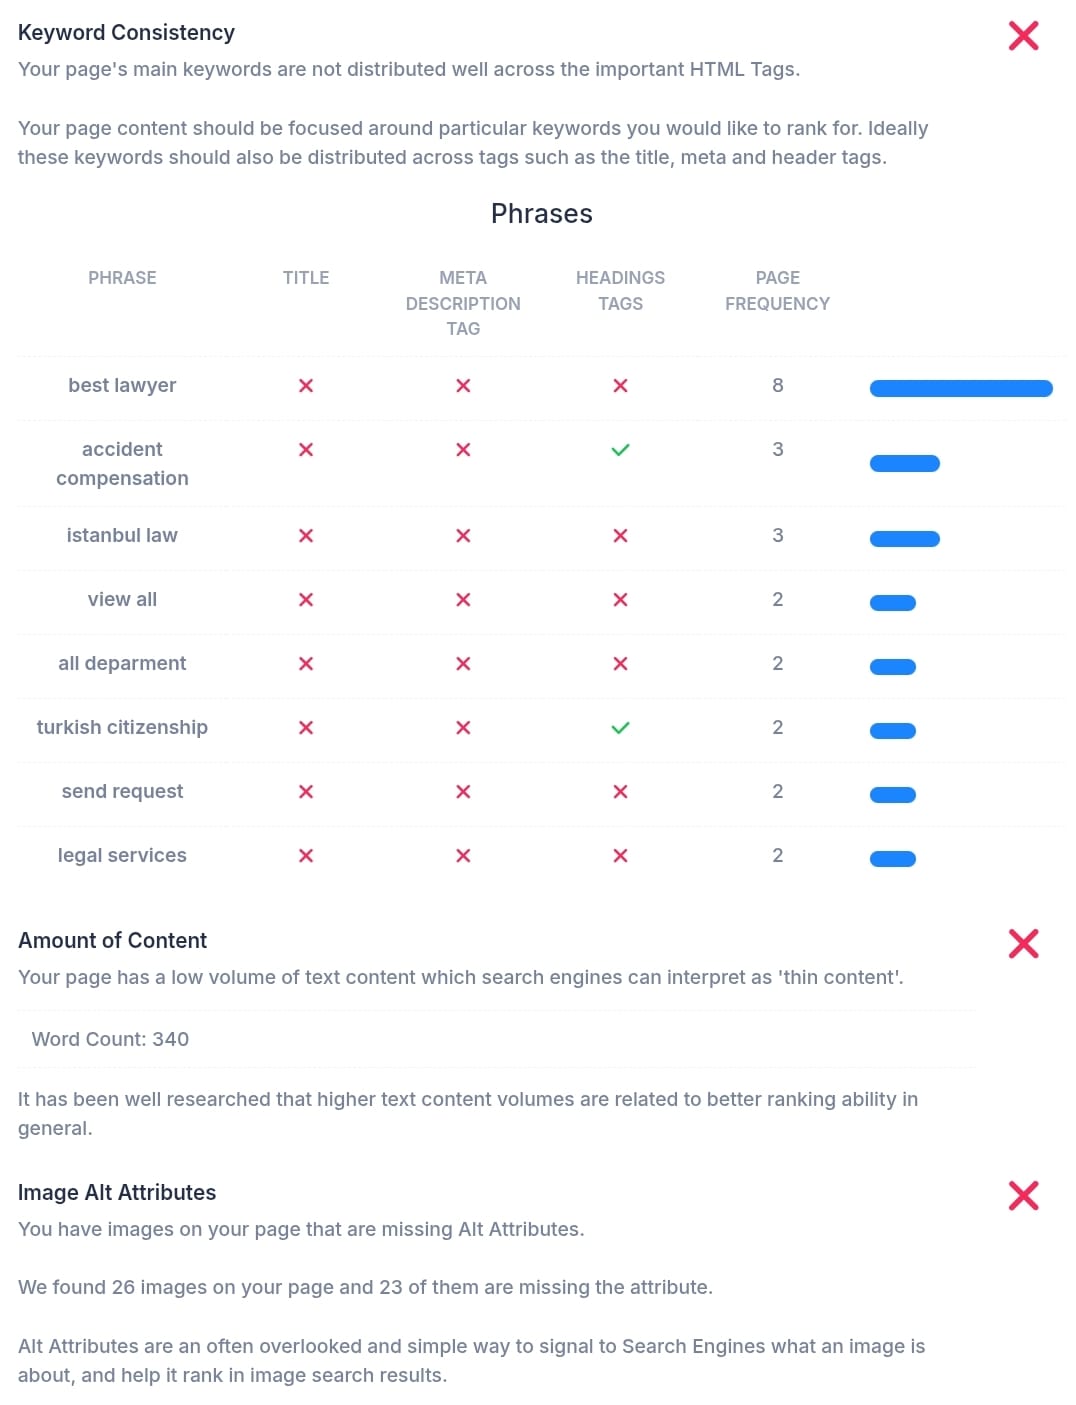Click the Word Count: 340 field
1076x1405 pixels.
[x=110, y=1039]
